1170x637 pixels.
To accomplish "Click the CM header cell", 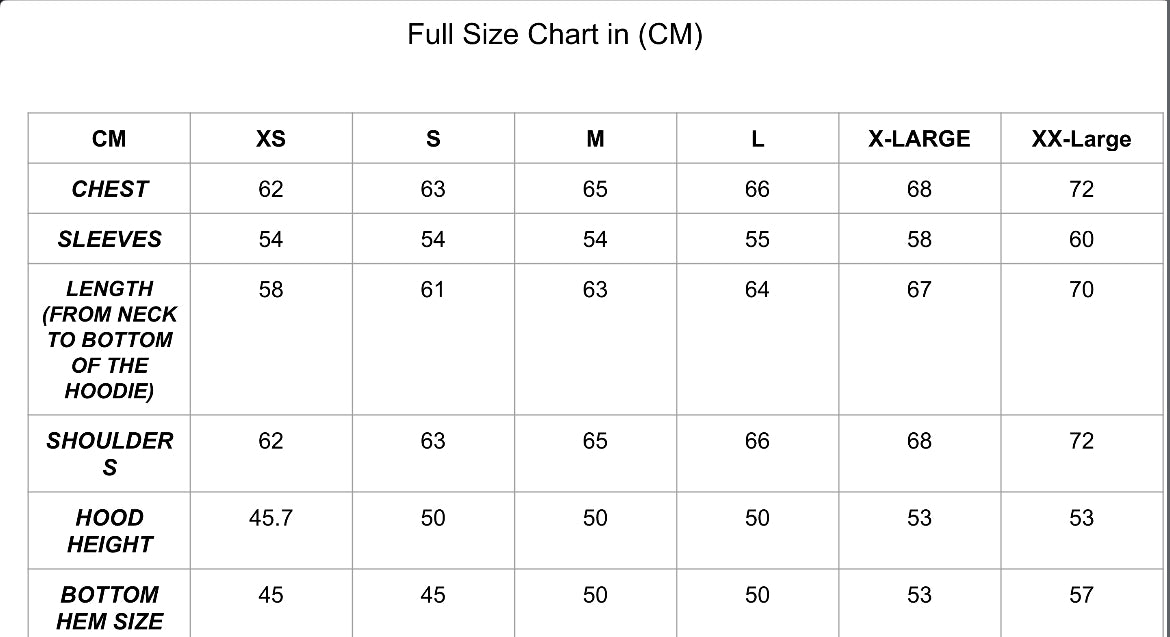I will [x=109, y=139].
